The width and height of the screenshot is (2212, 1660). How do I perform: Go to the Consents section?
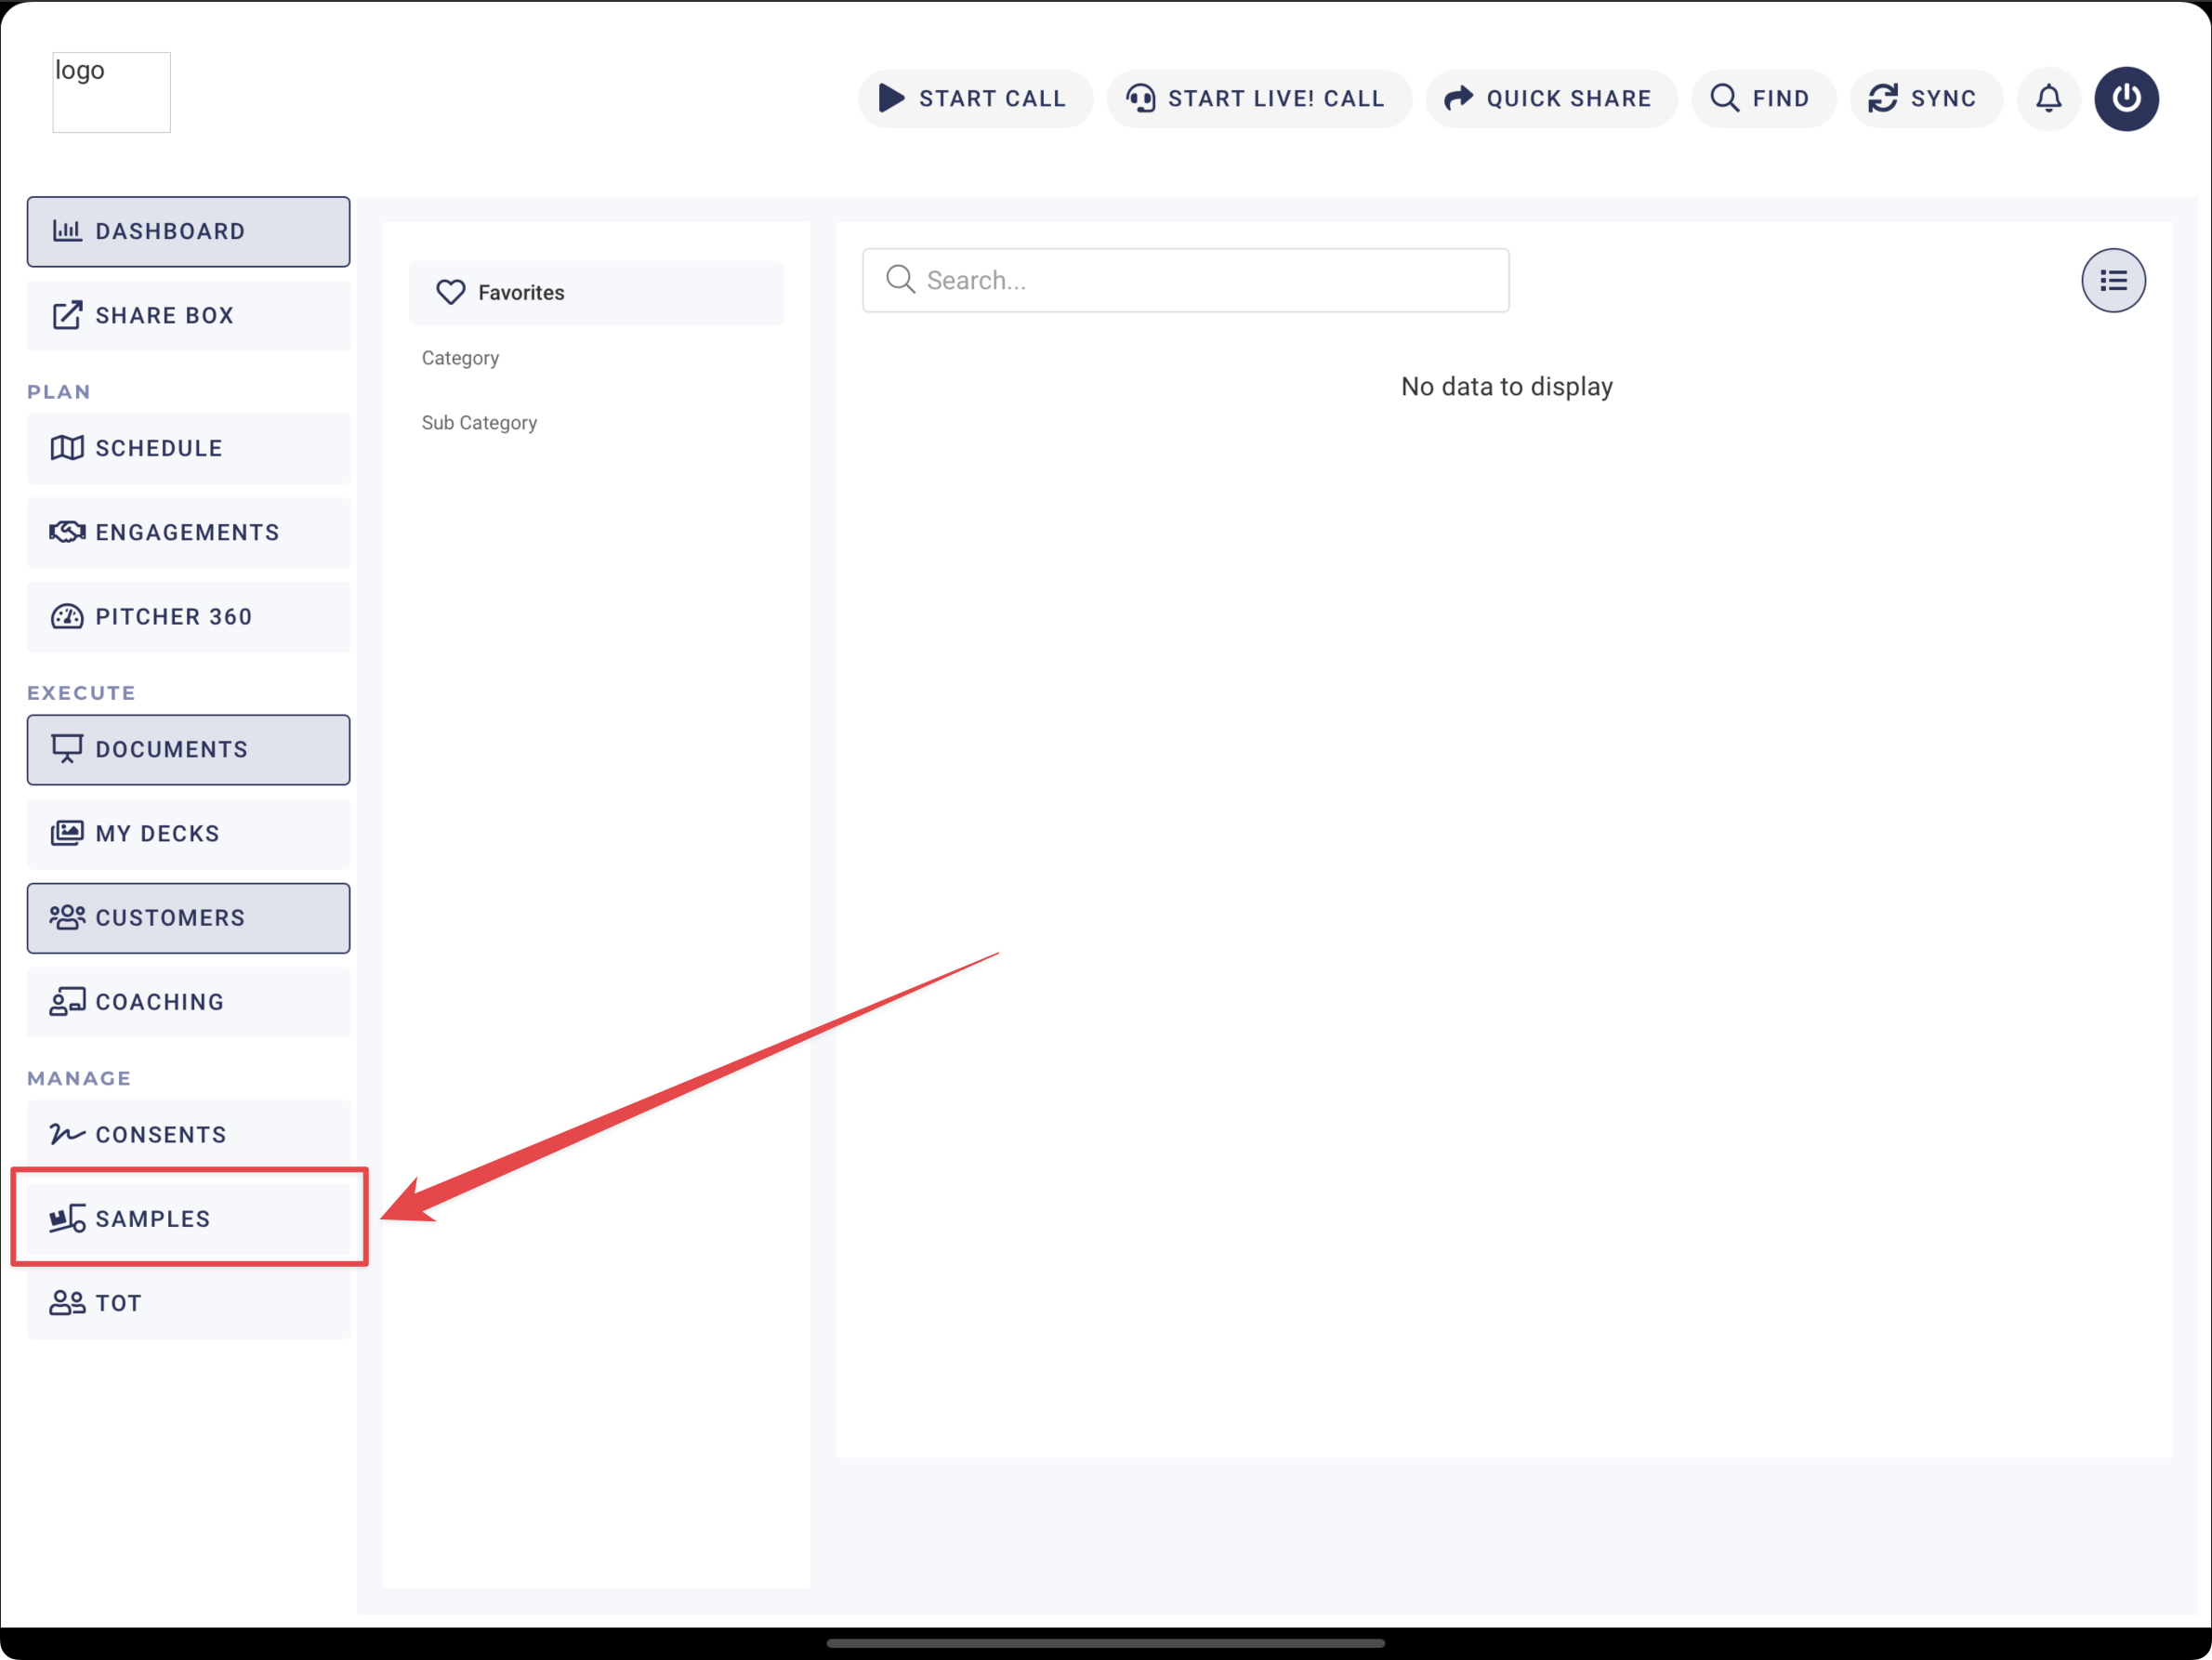click(188, 1134)
